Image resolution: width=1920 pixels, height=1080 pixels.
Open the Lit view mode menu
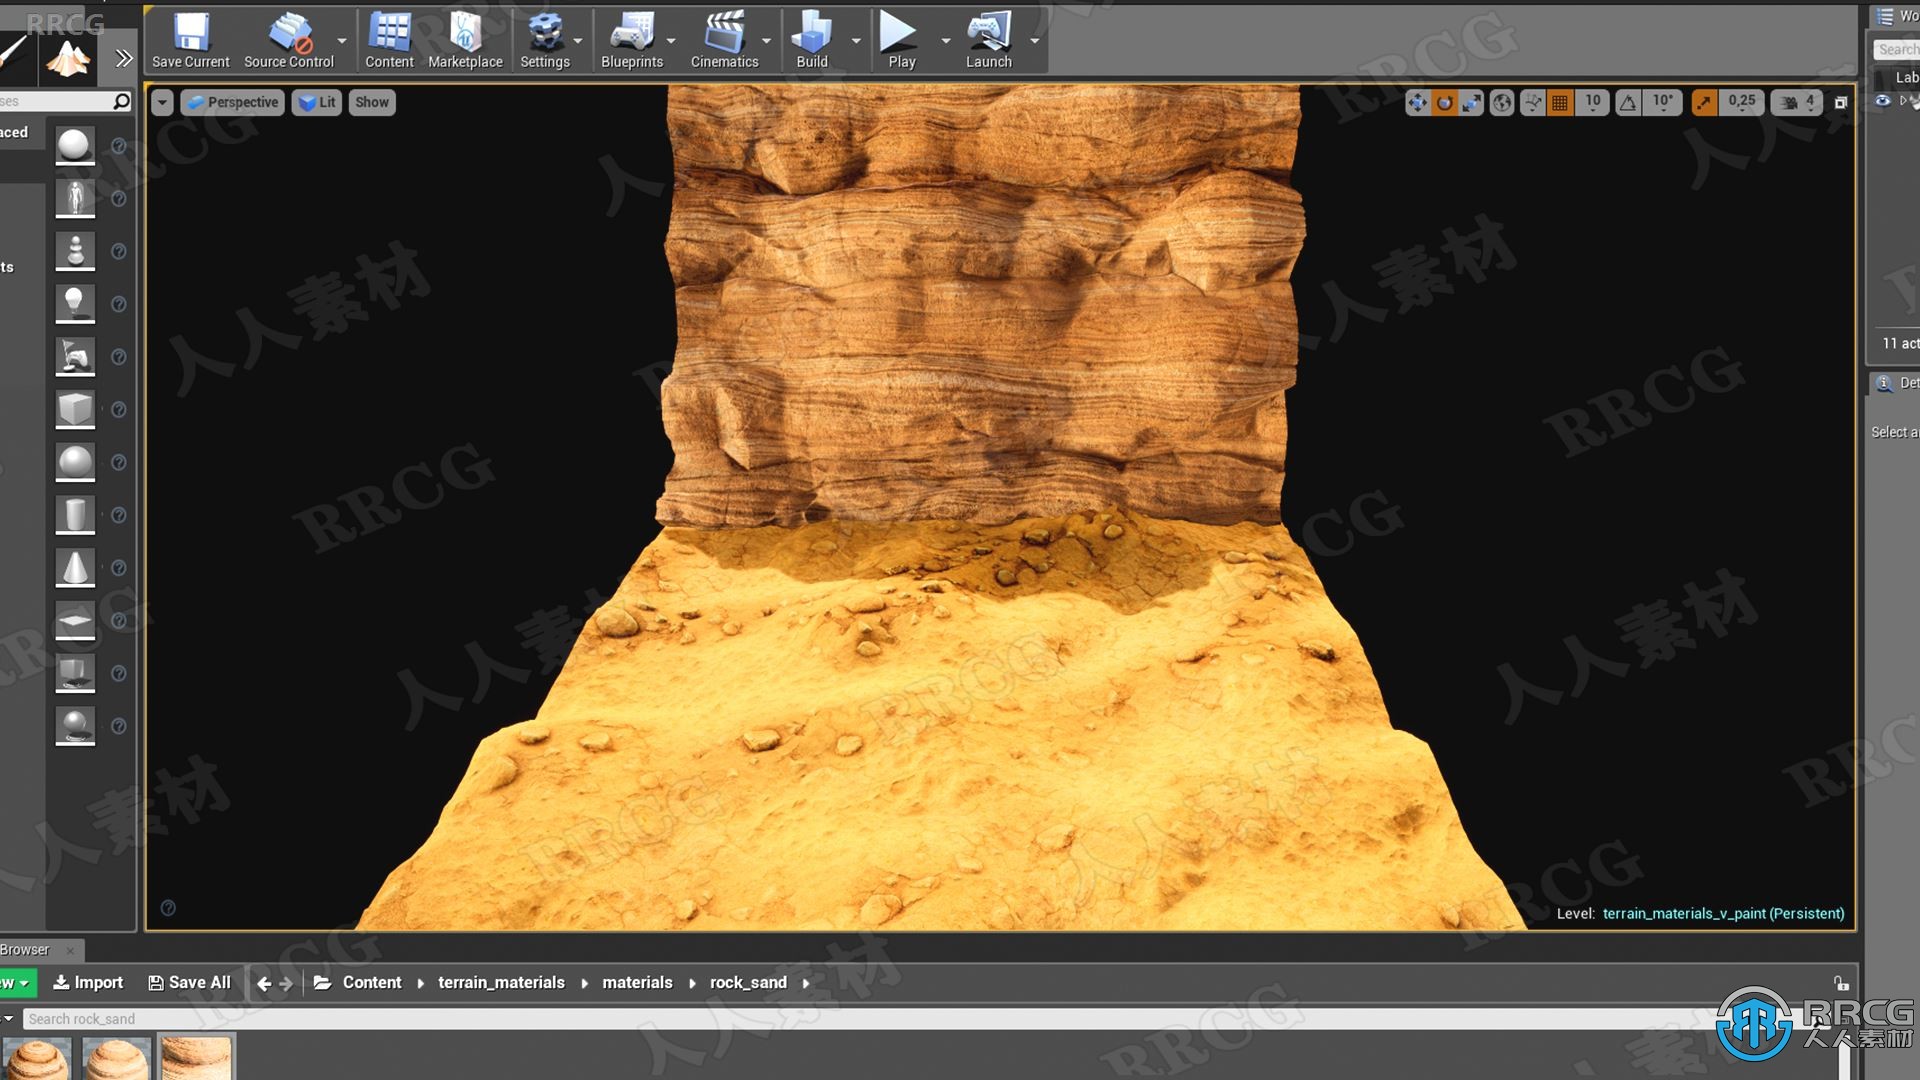point(317,102)
